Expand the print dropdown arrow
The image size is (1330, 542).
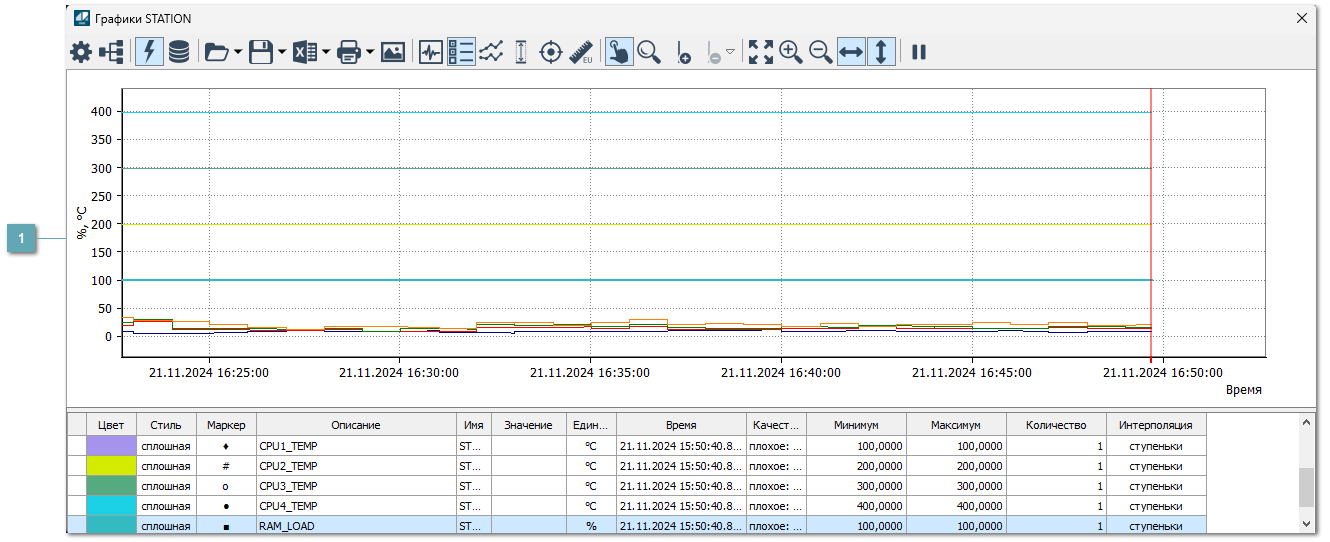[370, 53]
